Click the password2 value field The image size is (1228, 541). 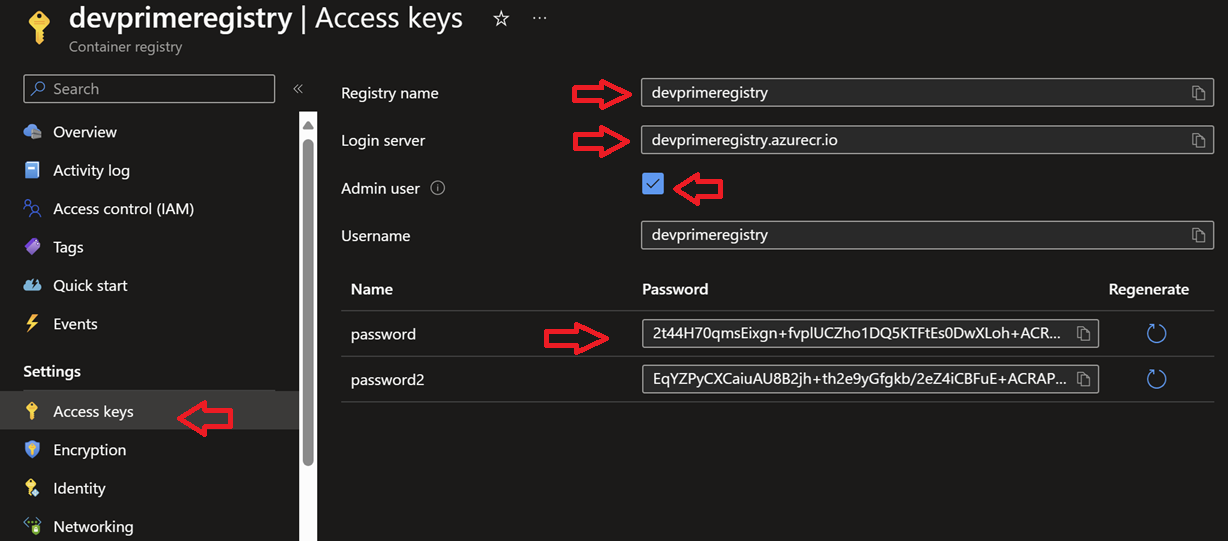click(x=870, y=379)
